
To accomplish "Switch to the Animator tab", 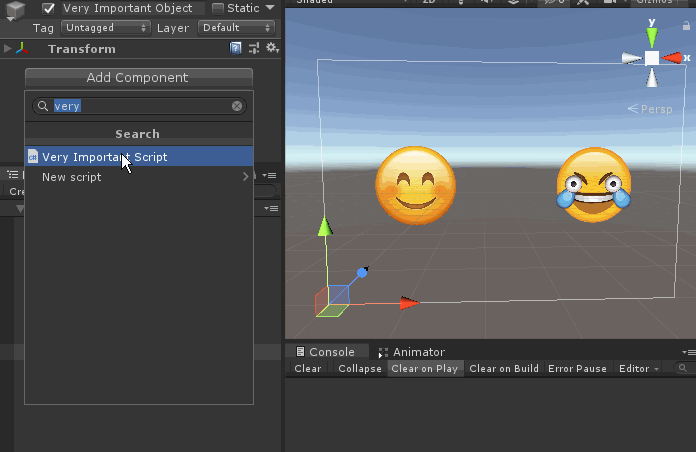I will coord(412,352).
